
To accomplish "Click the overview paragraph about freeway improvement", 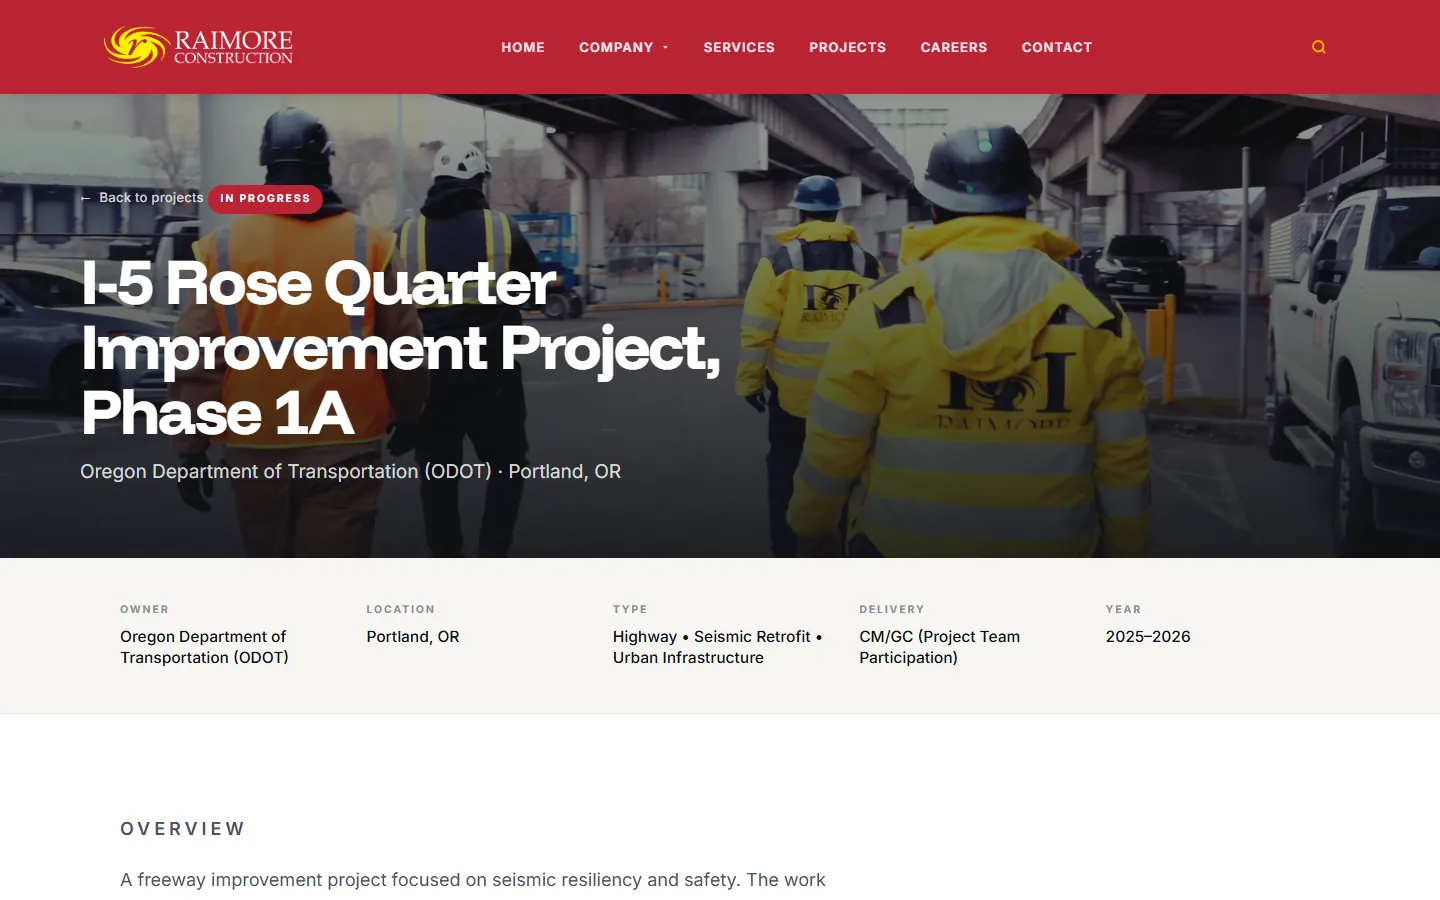I will [x=473, y=880].
